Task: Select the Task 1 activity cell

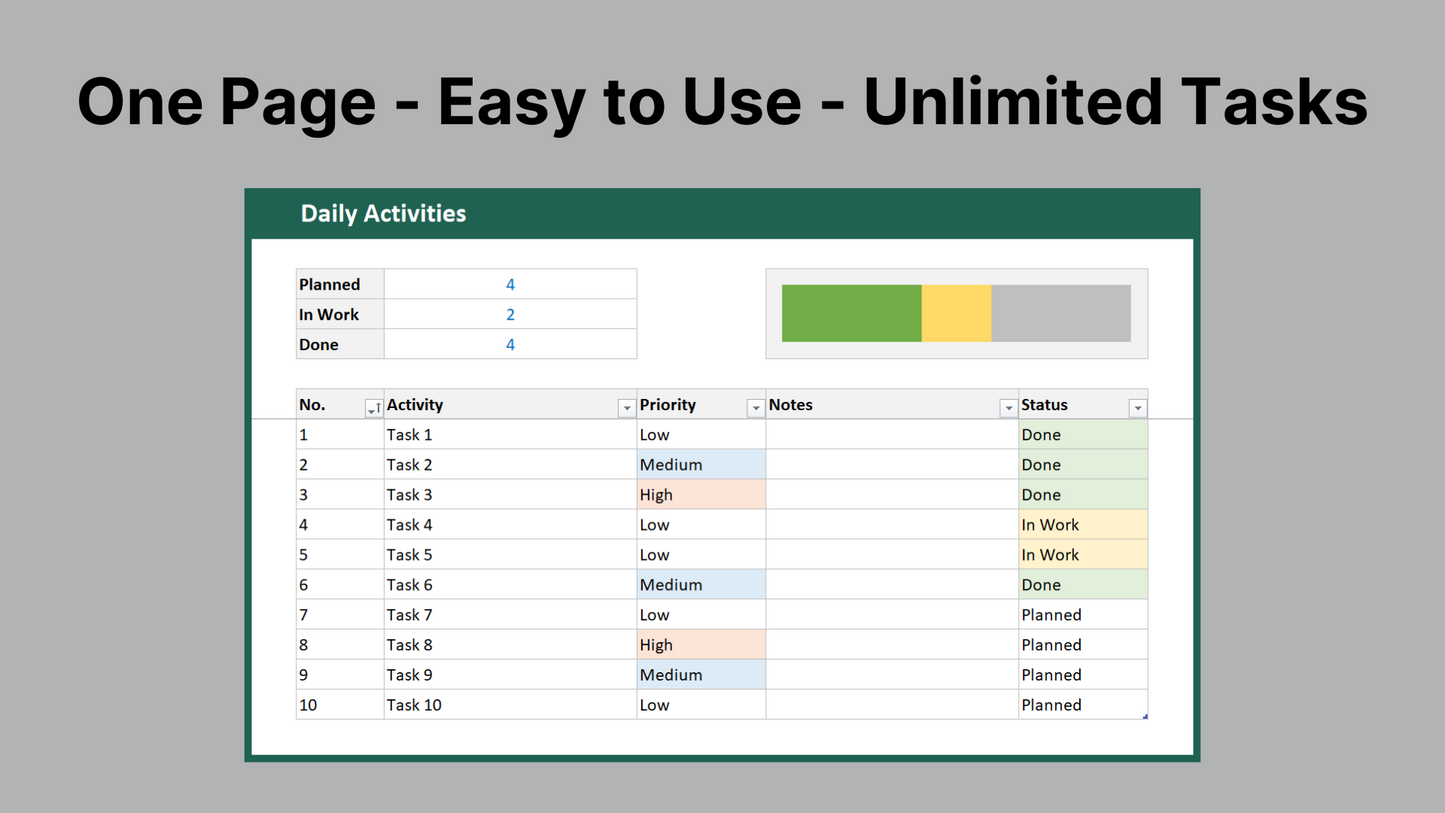Action: [x=510, y=435]
